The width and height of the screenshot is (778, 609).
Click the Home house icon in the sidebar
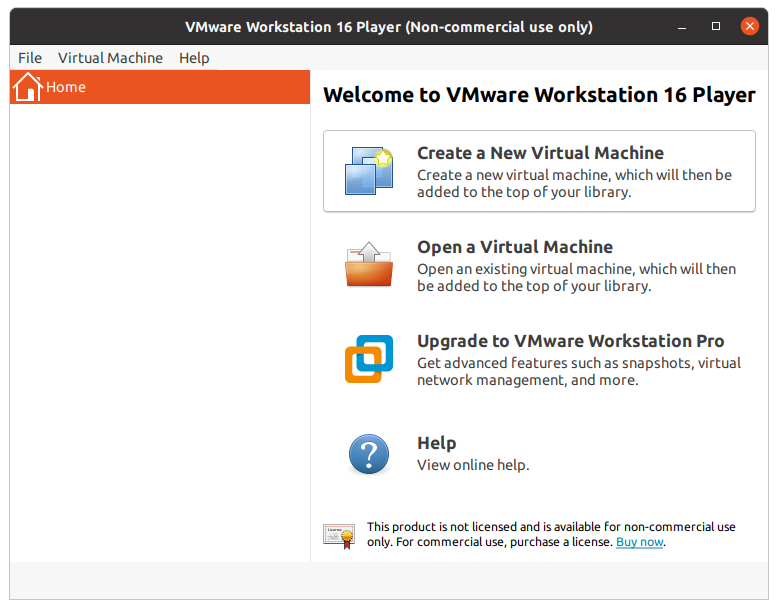coord(27,87)
